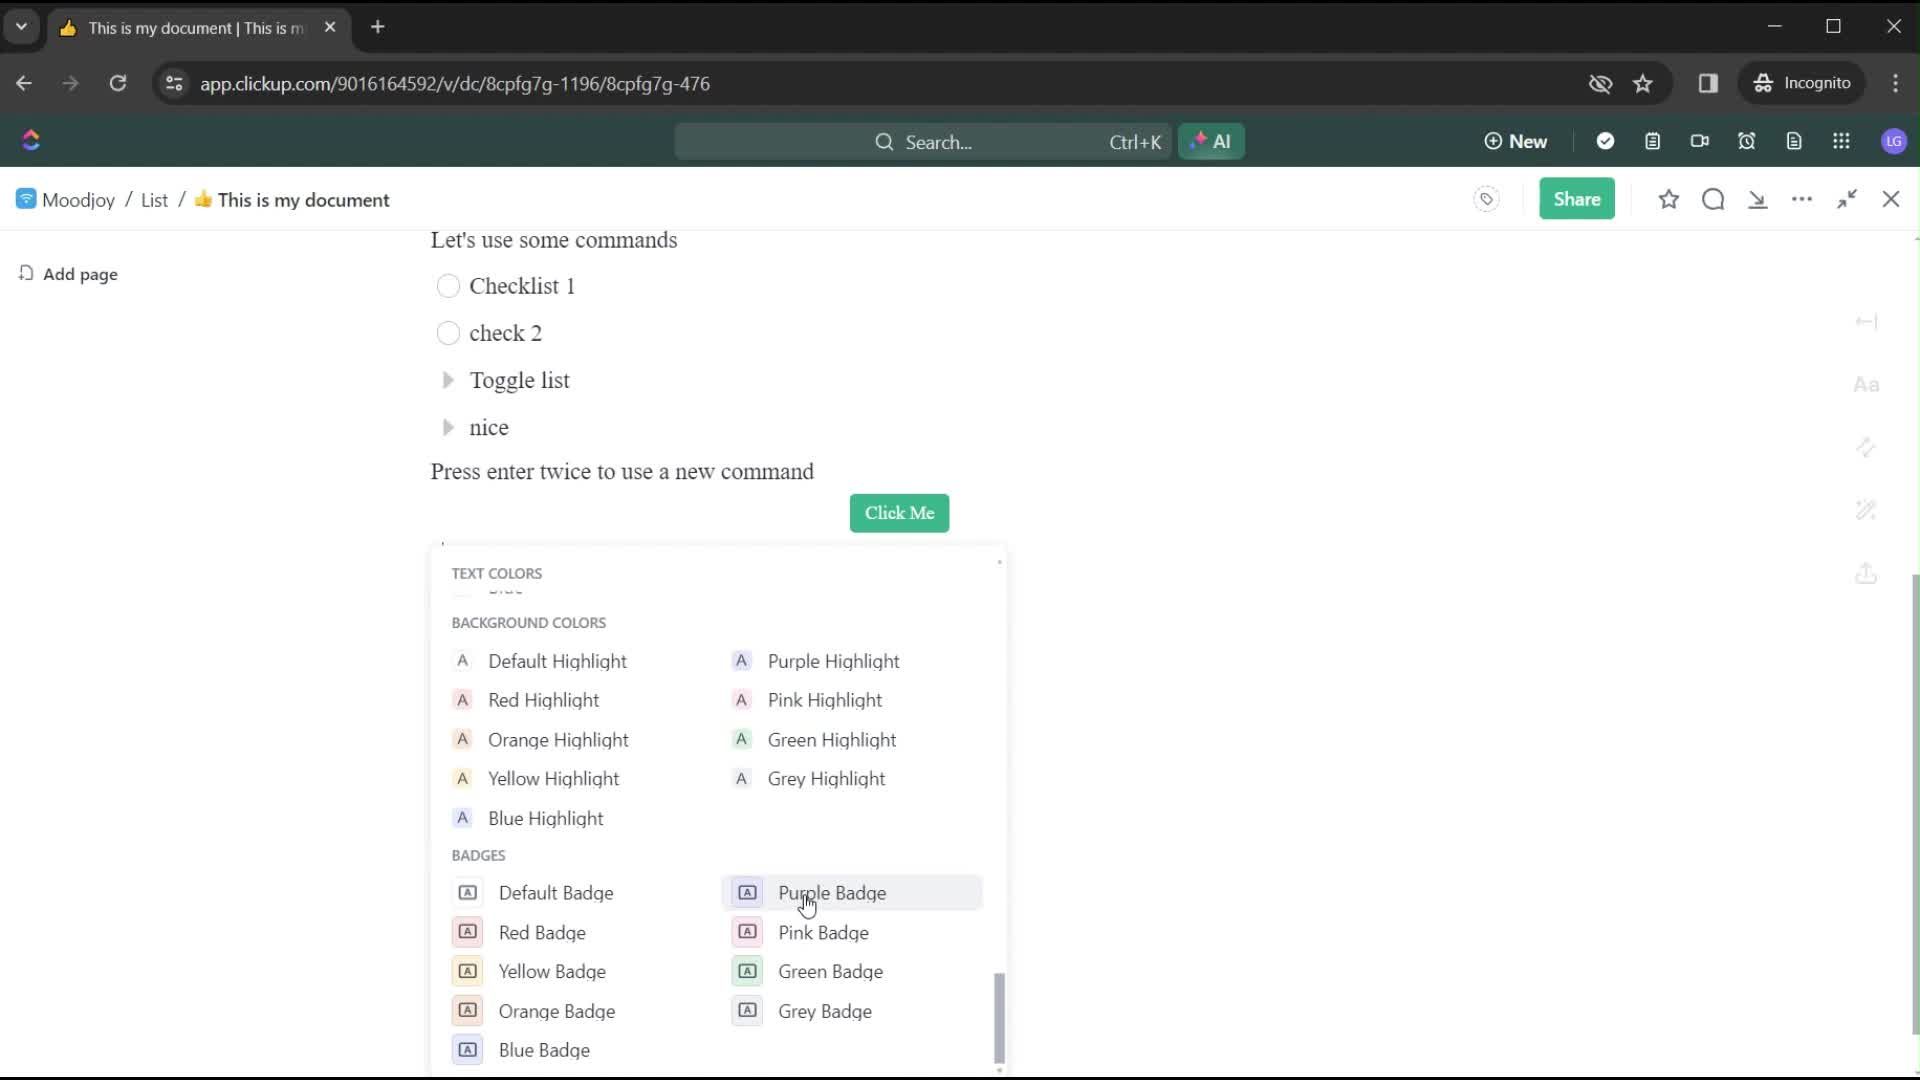
Task: Open Chrome three-dot menu
Action: coord(1896,84)
